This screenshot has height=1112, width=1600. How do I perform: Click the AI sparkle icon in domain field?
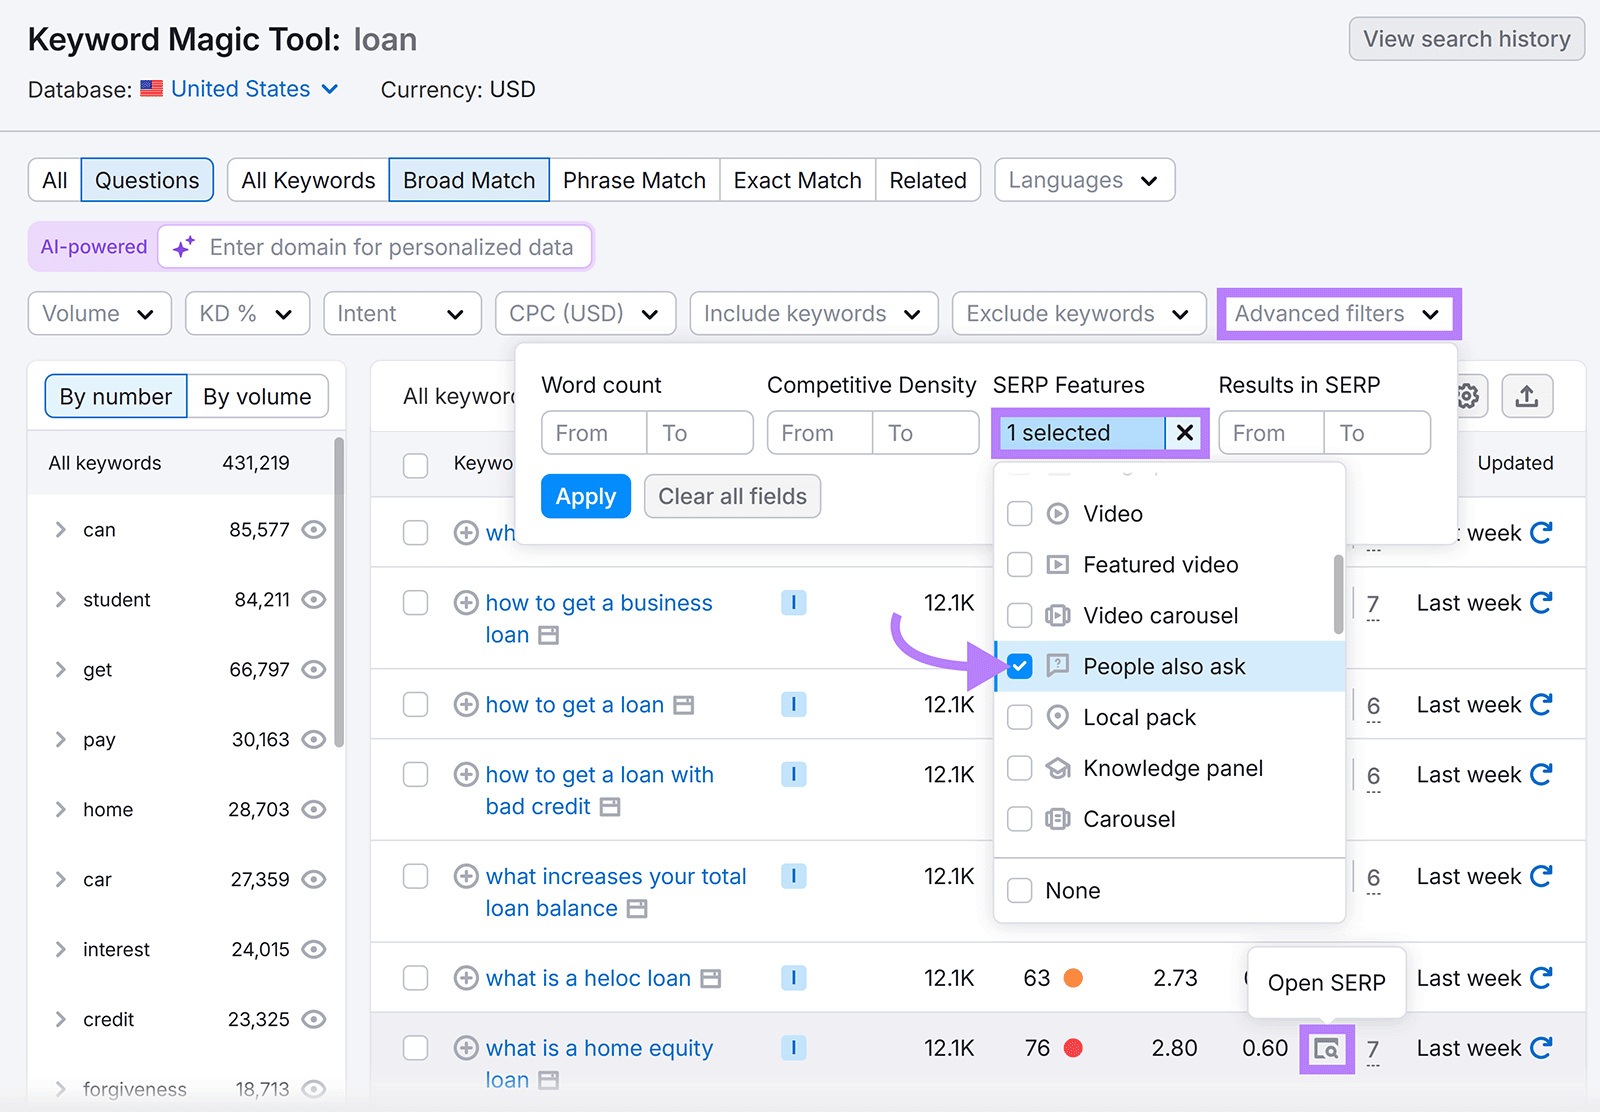coord(182,247)
